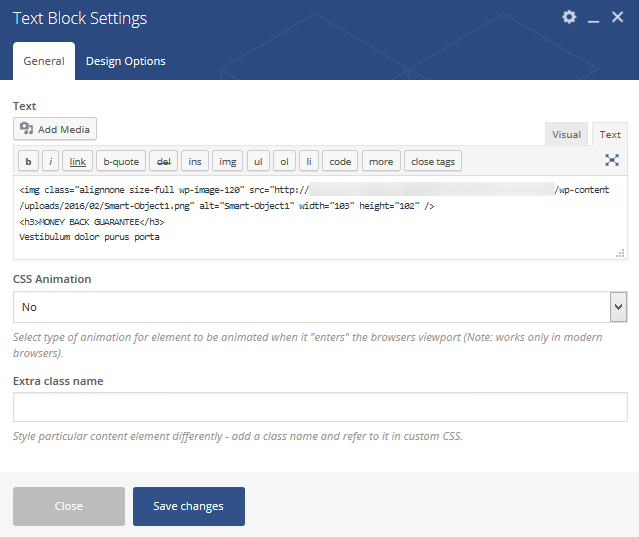Open the settings gear icon in header
This screenshot has width=639, height=537.
pyautogui.click(x=569, y=17)
